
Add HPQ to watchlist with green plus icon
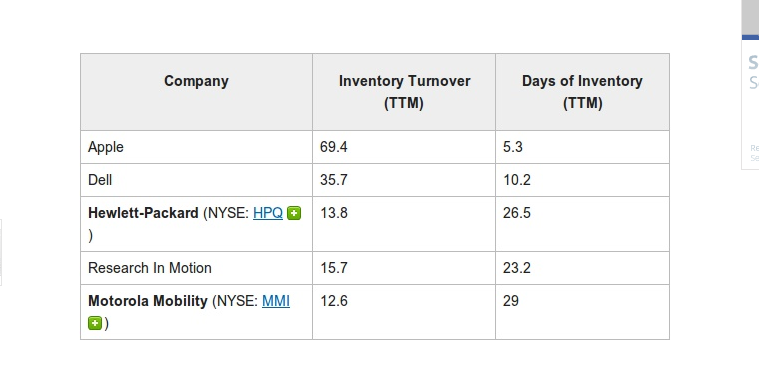294,213
